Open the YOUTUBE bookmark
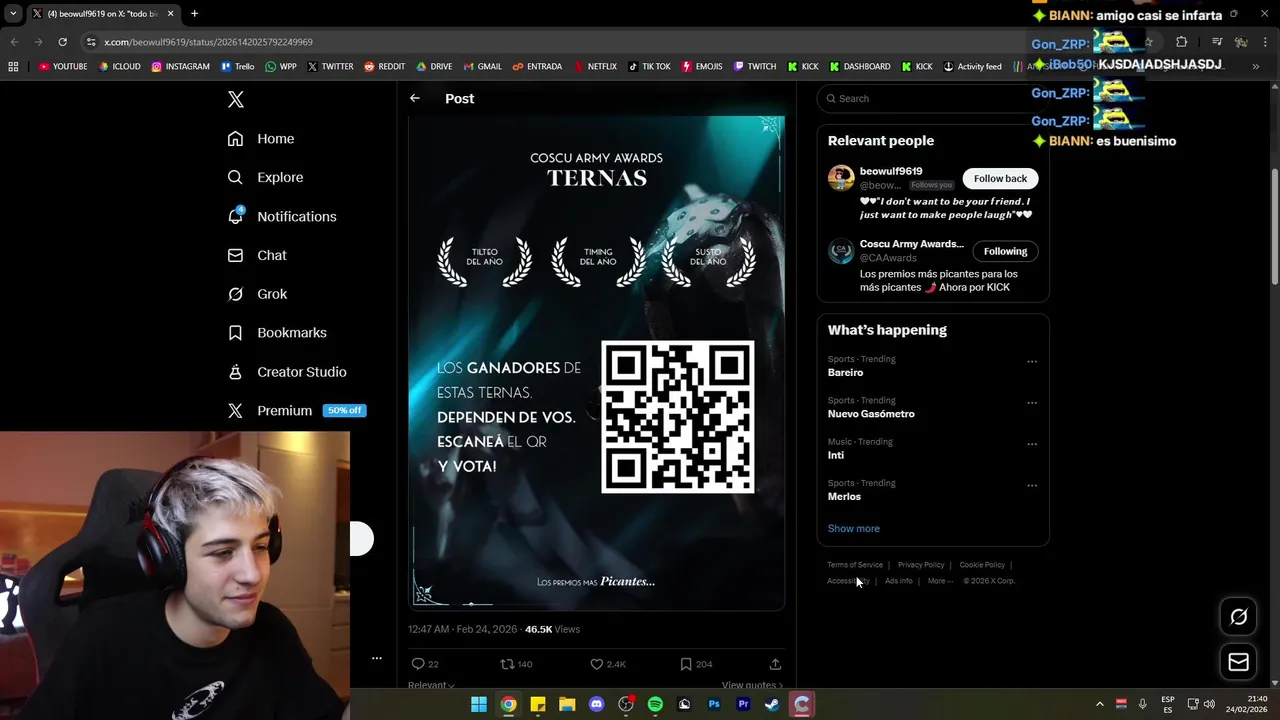Screen dimensions: 1280x720 pyautogui.click(x=63, y=67)
